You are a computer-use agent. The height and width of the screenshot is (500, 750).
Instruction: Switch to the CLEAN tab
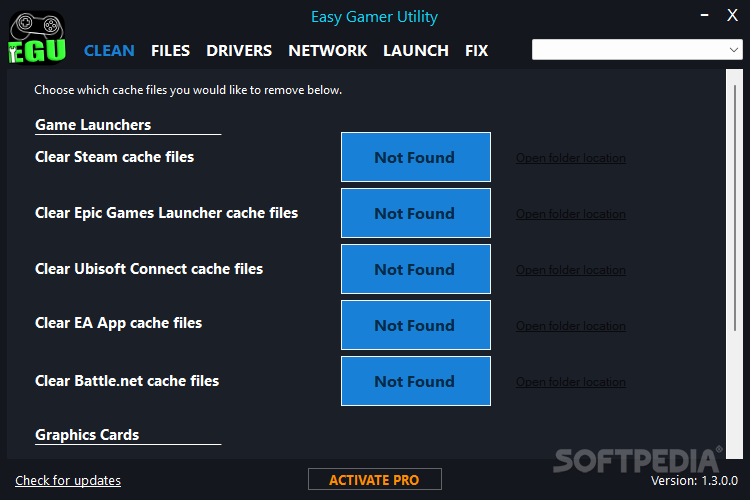pyautogui.click(x=109, y=51)
